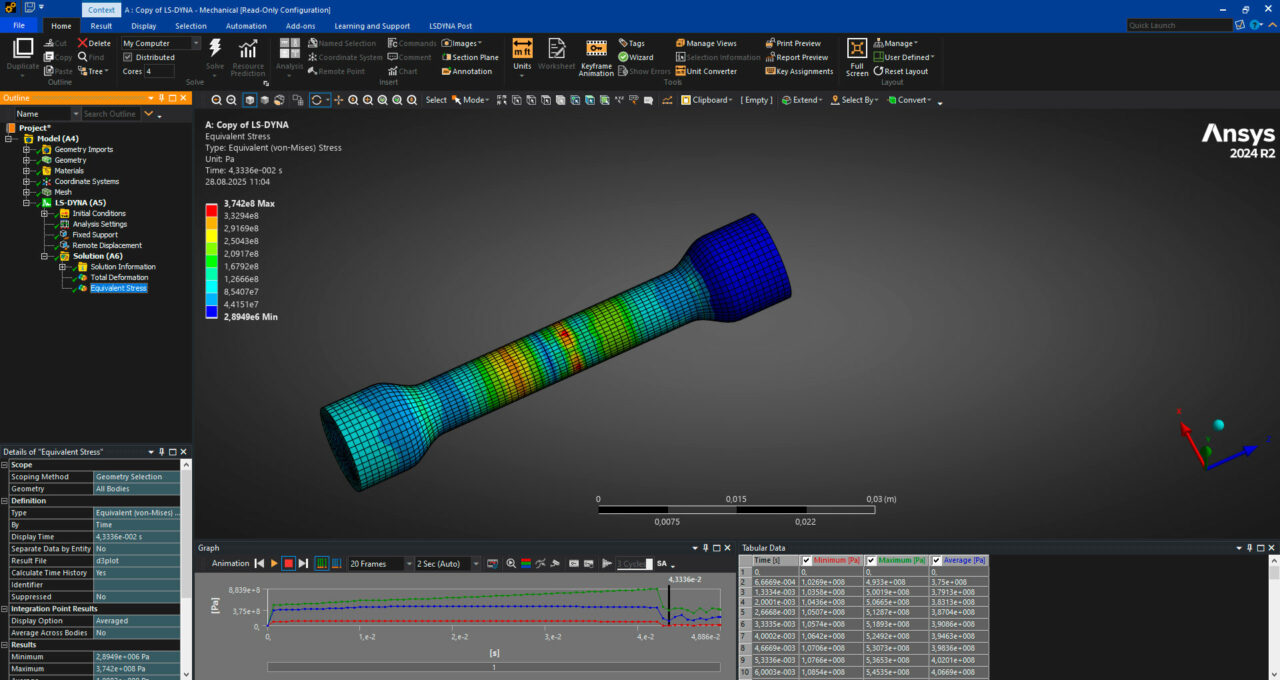Click the Extend selection button
Screen dimensions: 1280x680
(802, 100)
